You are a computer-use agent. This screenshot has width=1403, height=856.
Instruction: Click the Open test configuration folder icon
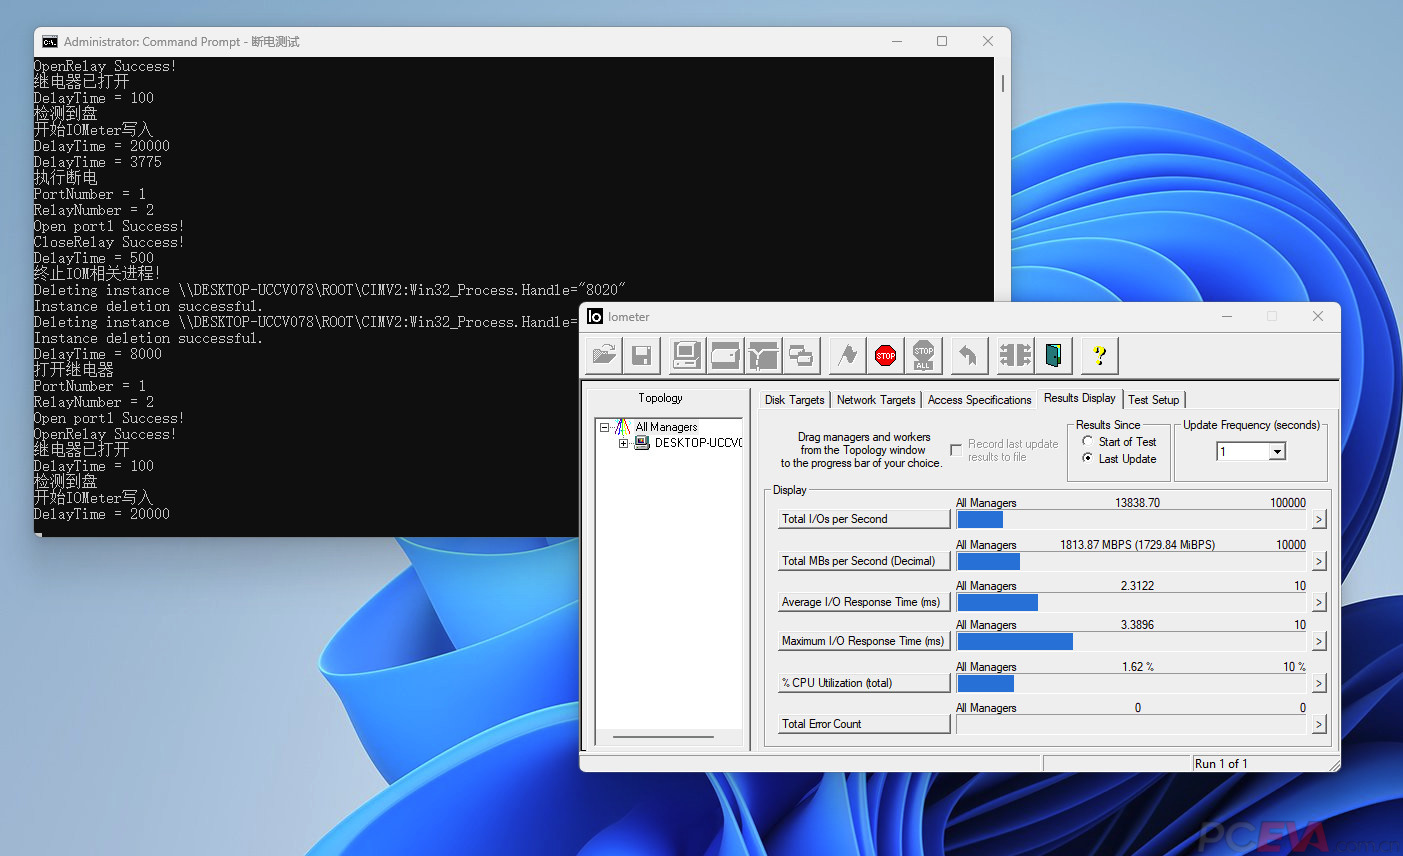[604, 355]
